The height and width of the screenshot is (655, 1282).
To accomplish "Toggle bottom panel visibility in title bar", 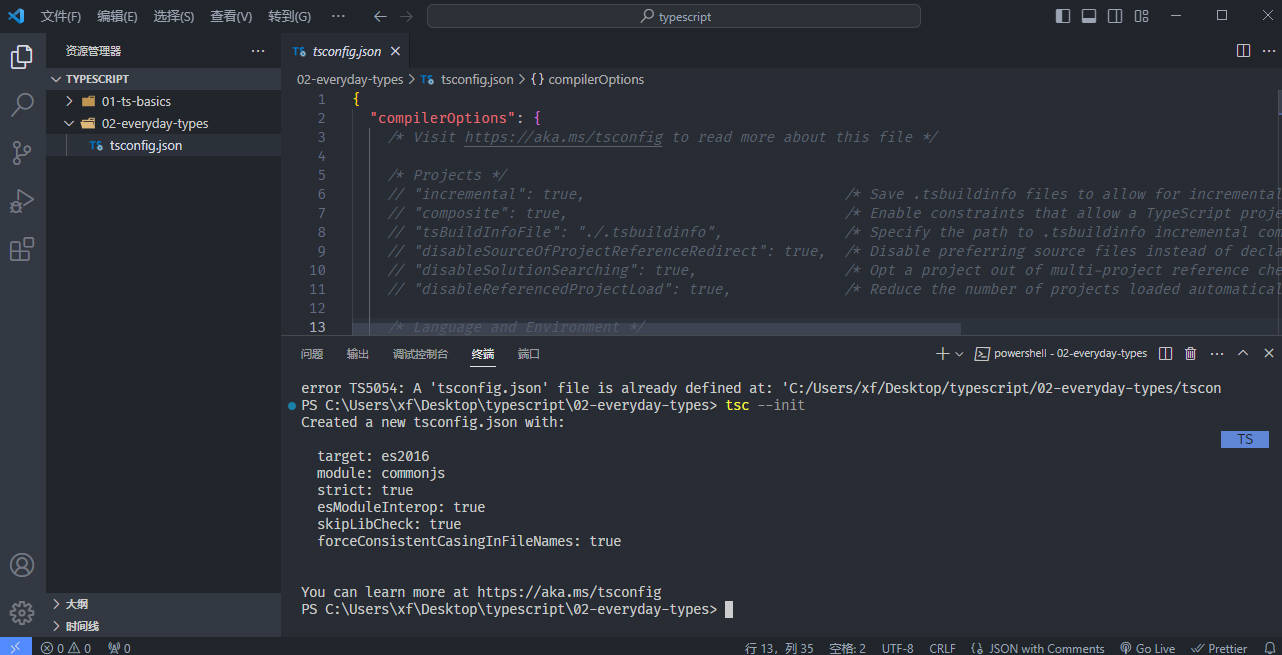I will [1089, 16].
